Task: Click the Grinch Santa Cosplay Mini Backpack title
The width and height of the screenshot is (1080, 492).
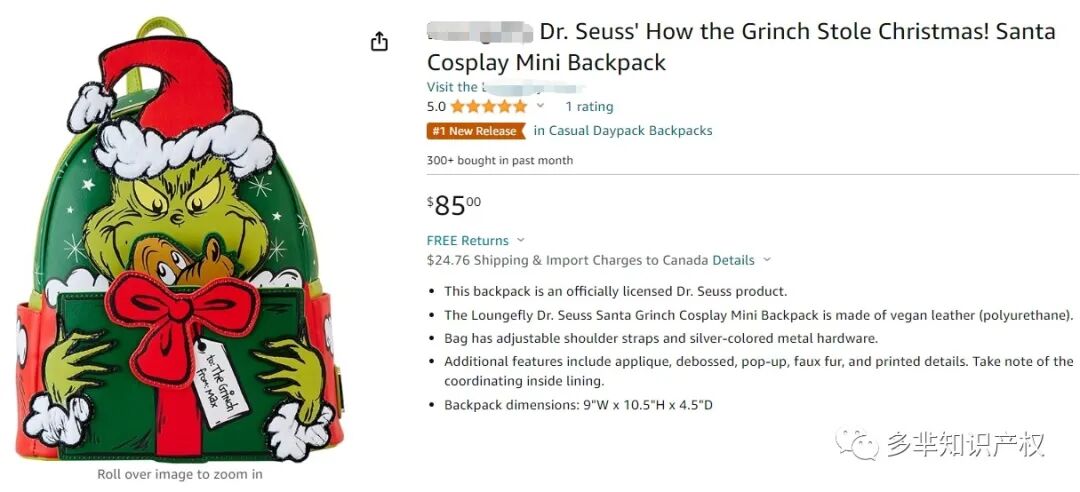Action: [x=741, y=47]
